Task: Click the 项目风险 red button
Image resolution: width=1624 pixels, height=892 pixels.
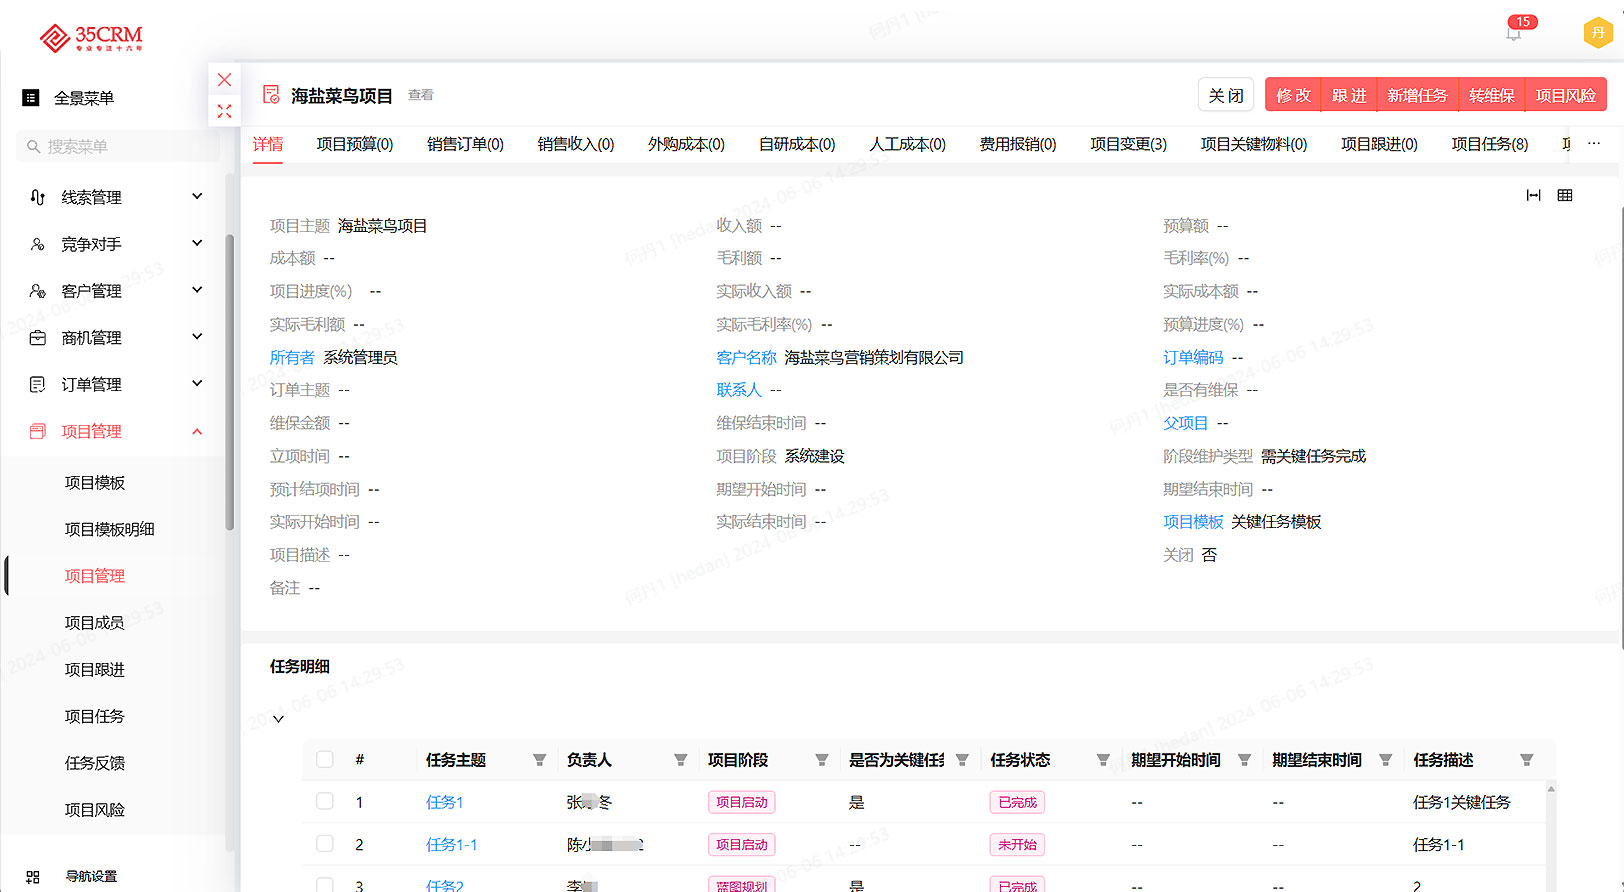Action: (1565, 95)
